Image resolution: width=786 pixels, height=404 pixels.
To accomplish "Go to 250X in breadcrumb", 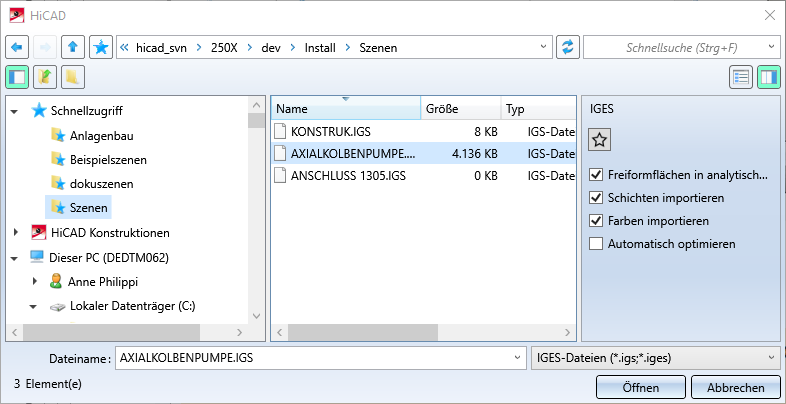I will coord(224,48).
